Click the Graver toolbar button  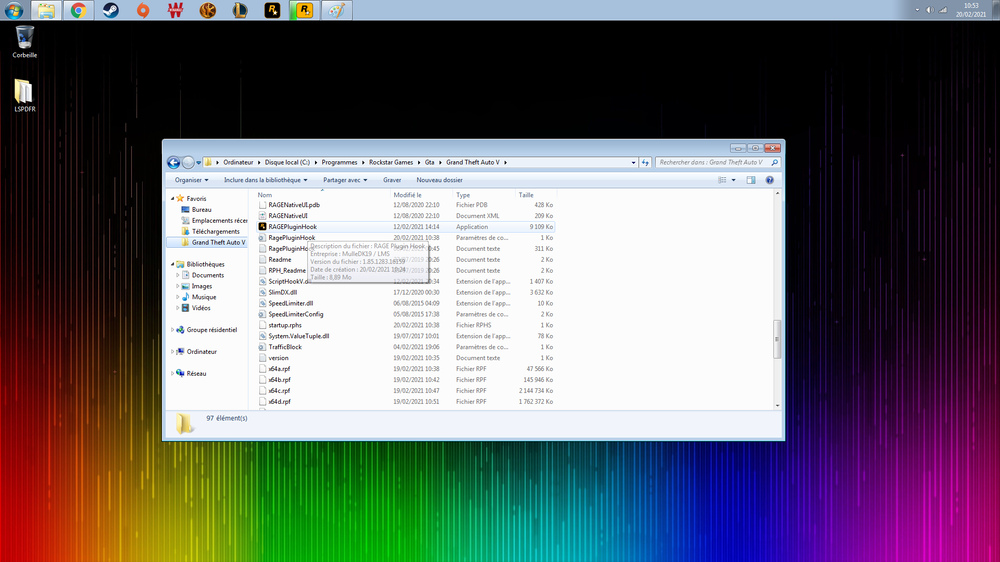tap(392, 180)
